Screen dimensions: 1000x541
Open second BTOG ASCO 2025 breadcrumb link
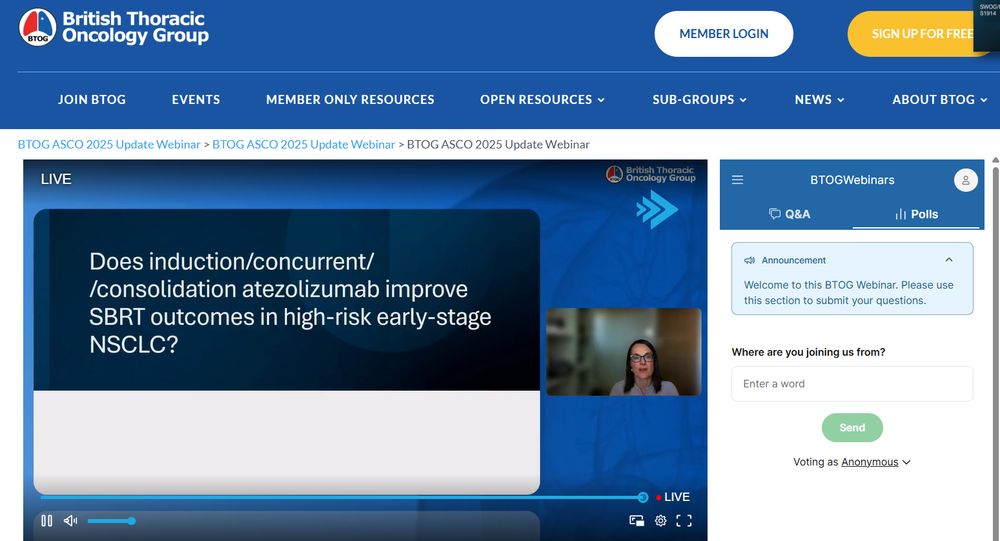(304, 144)
